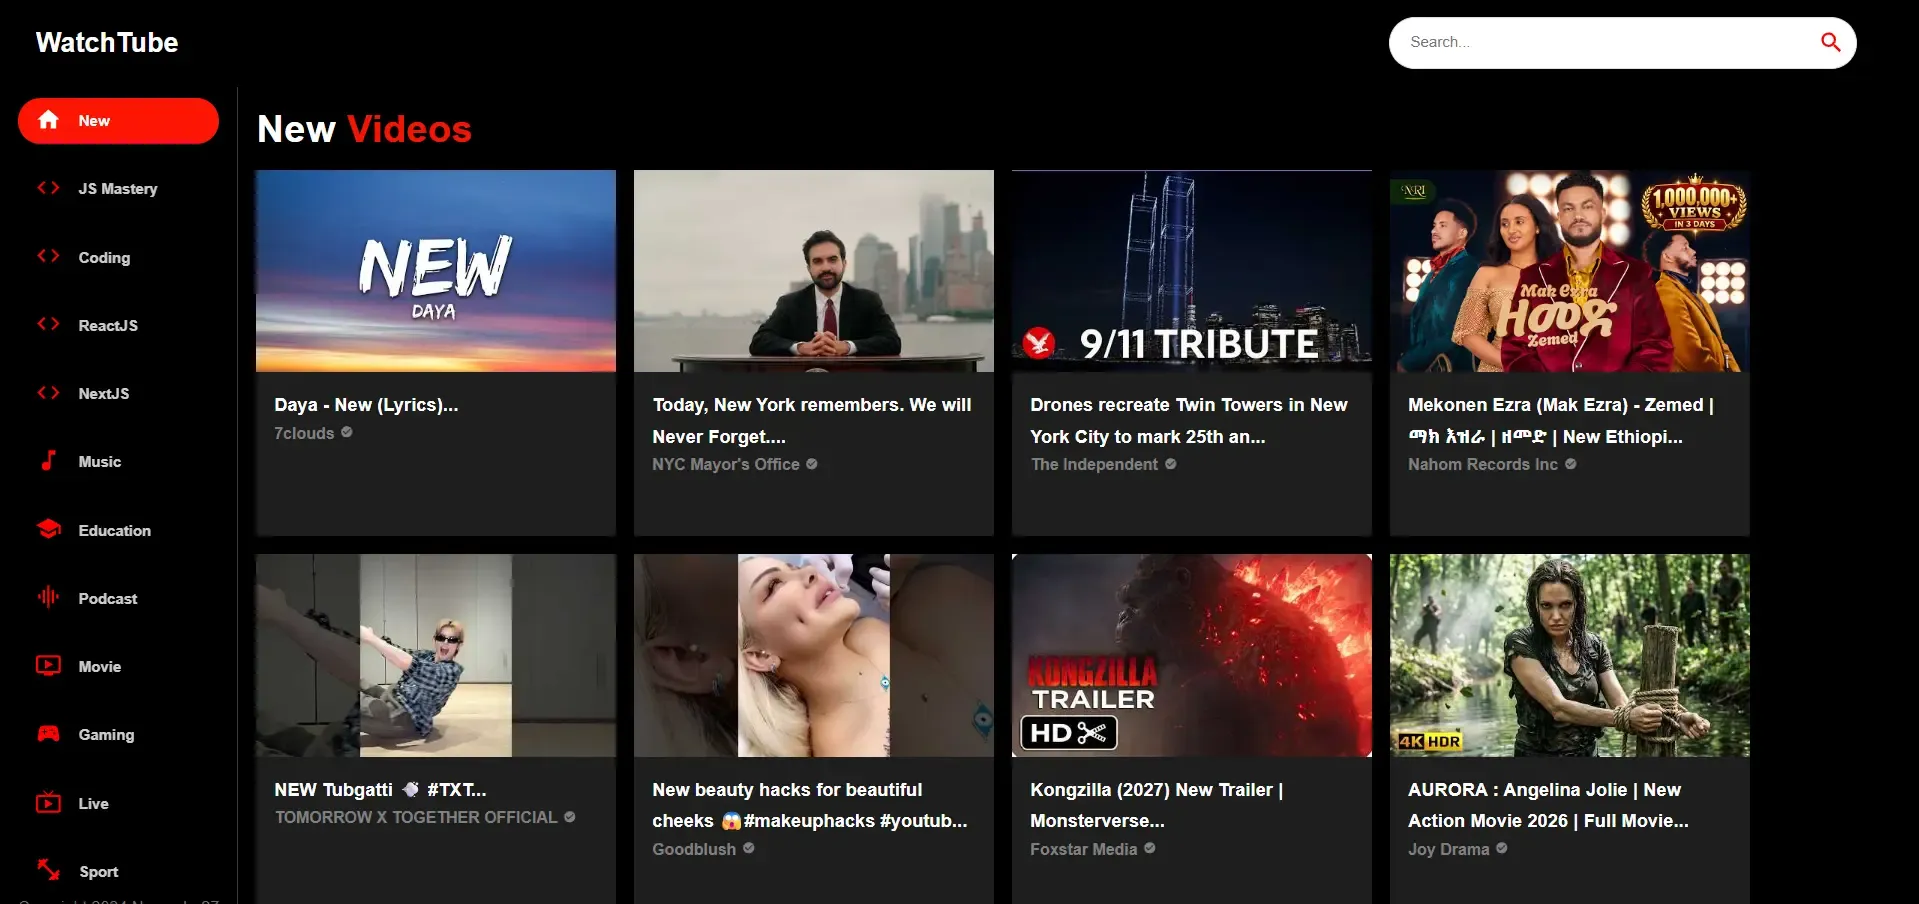Click 'AURORA : Angelina Jolie' video title
Viewport: 1919px width, 904px height.
point(1548,805)
